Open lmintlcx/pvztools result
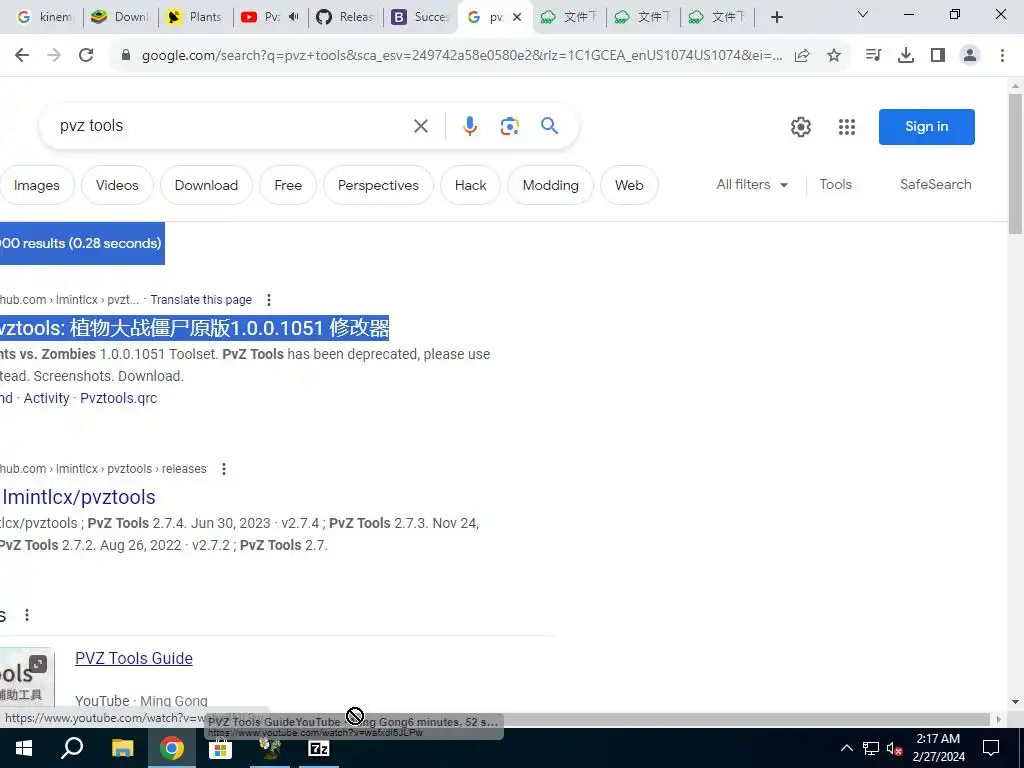 79,498
